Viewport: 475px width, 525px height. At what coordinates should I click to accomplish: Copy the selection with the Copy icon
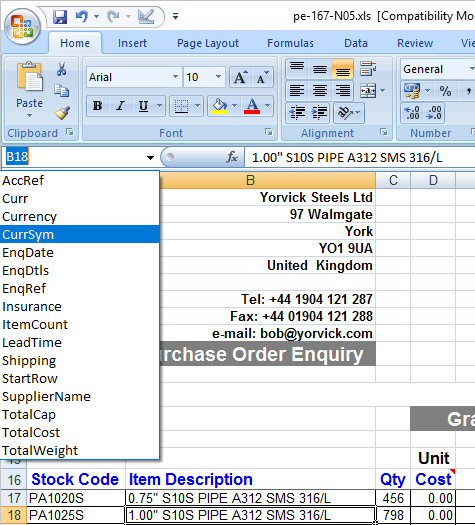point(62,90)
